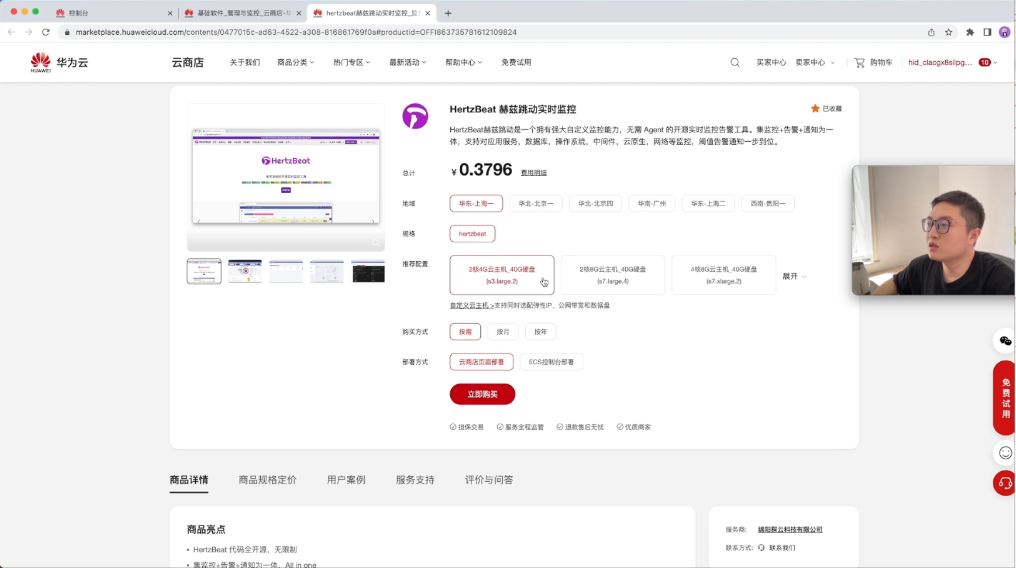Toggle the 已收藏 favorite star
1016x568 pixels.
tap(826, 109)
